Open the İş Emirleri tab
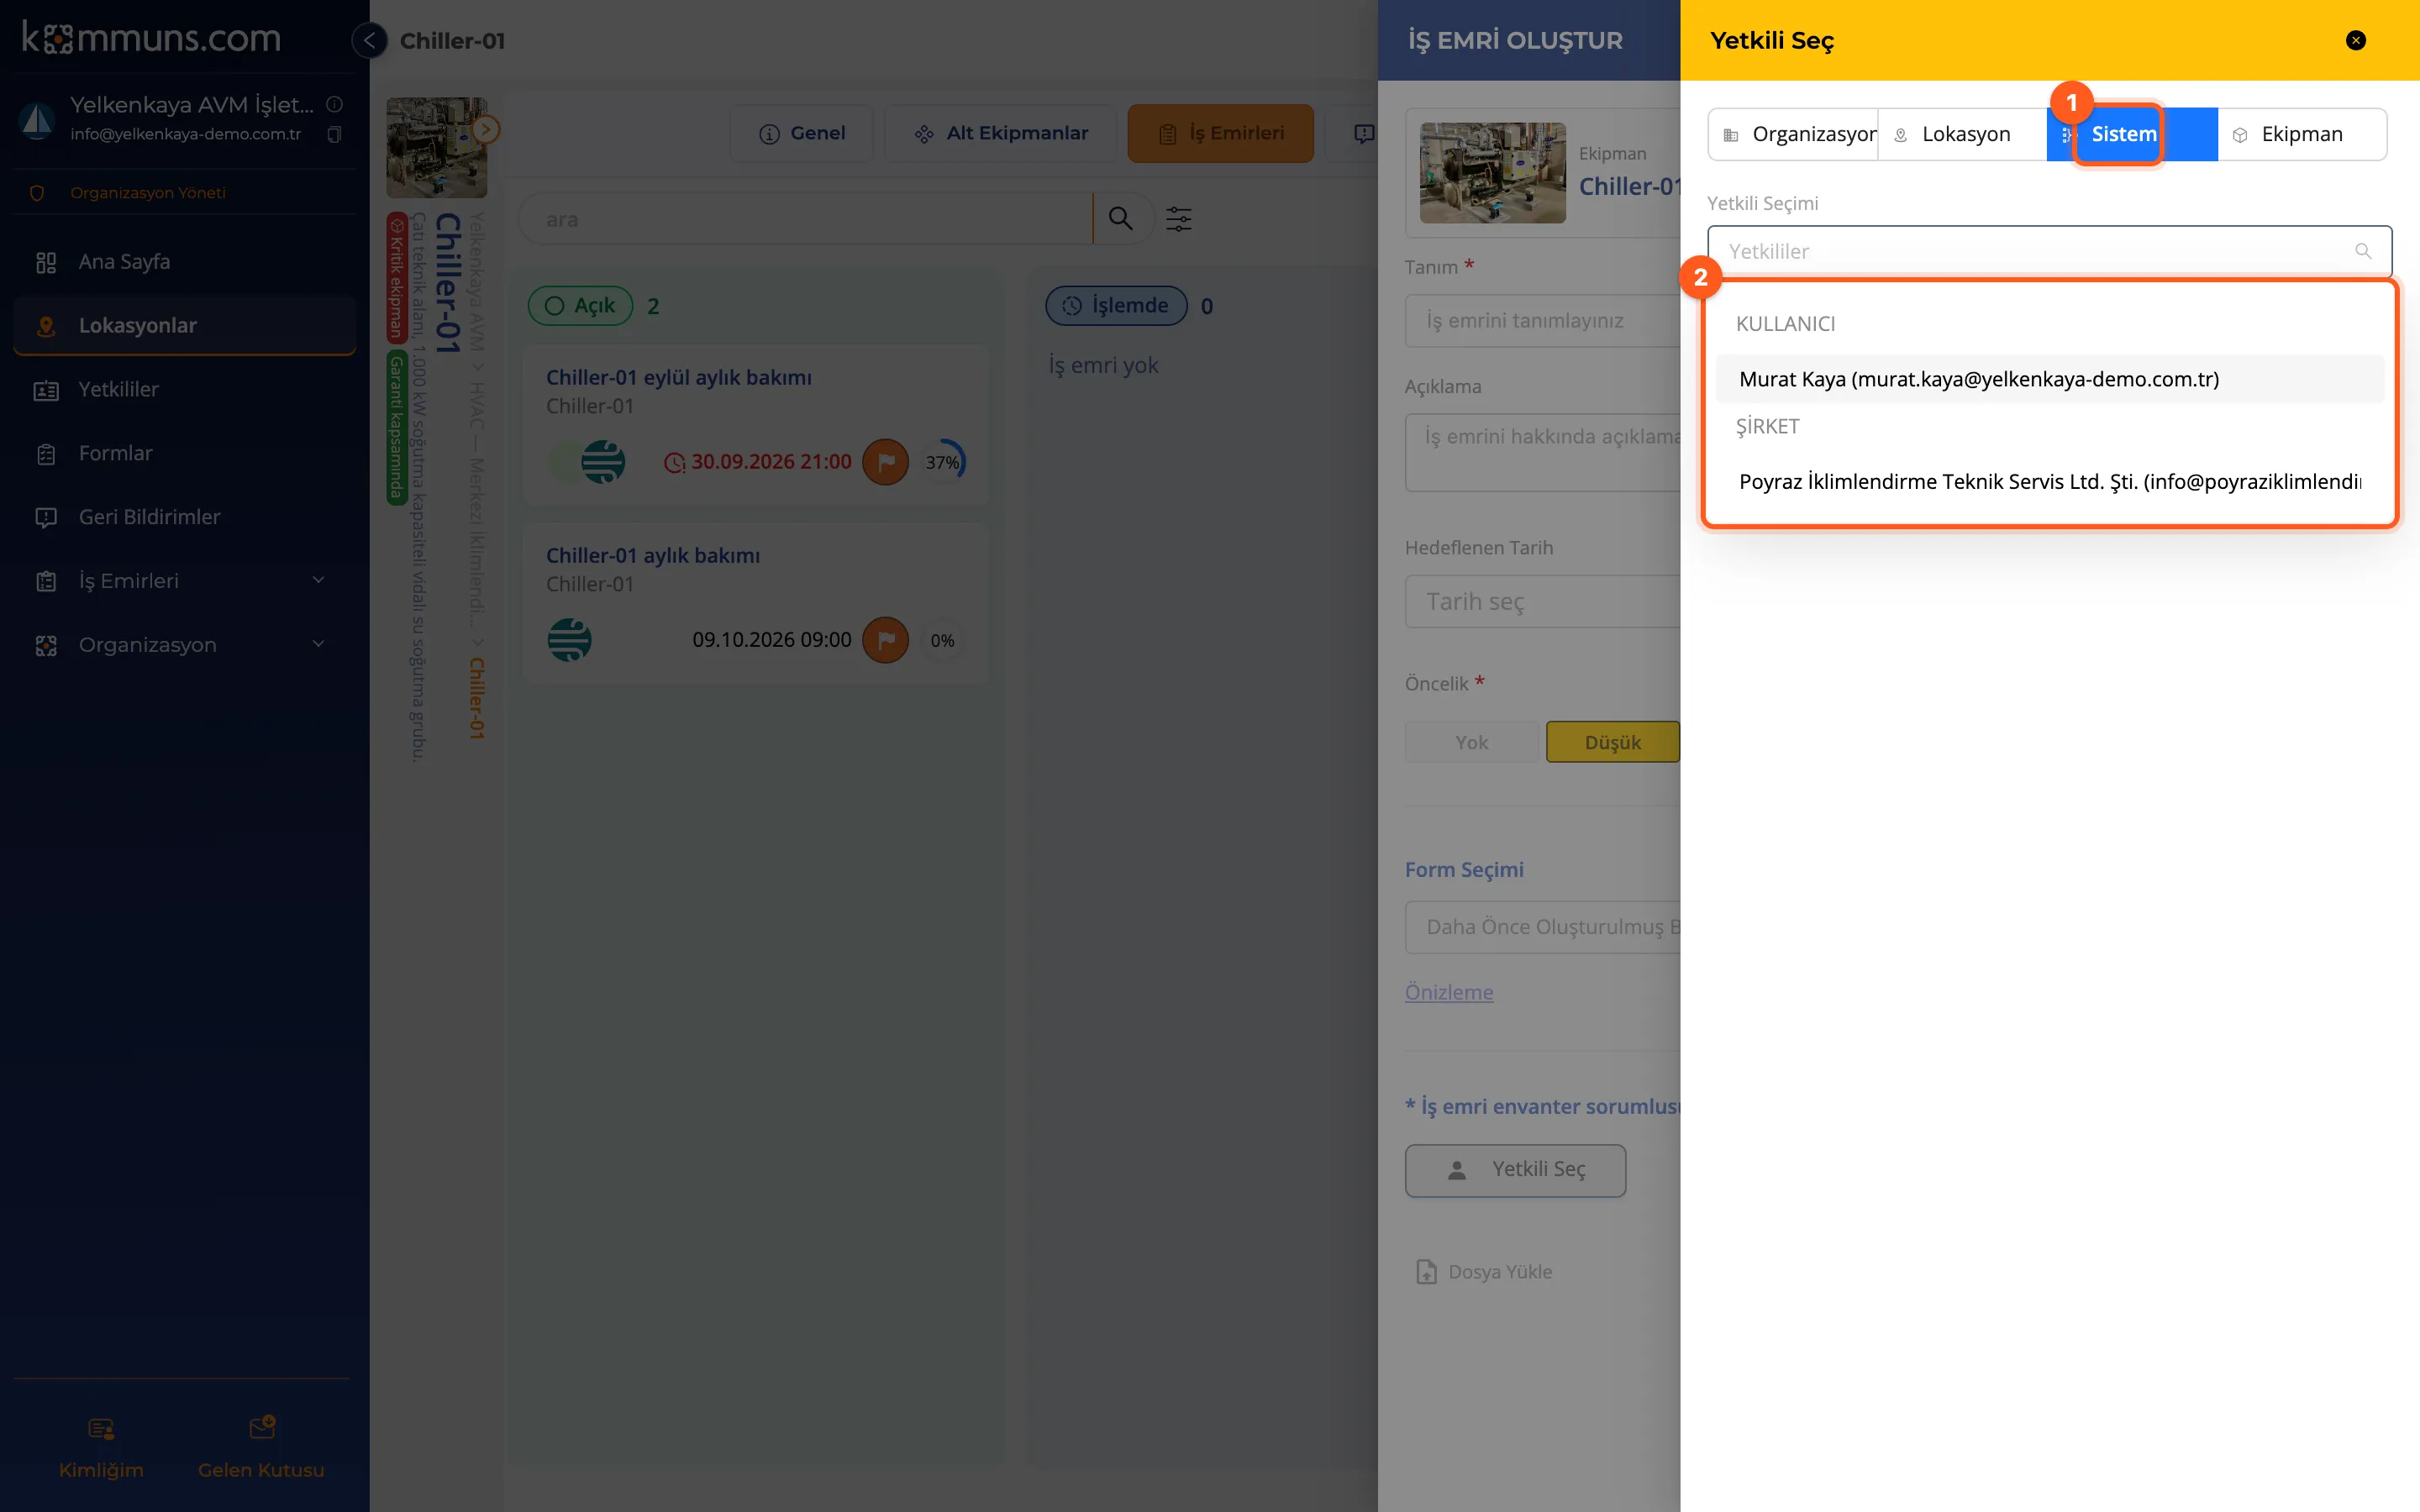2420x1512 pixels. pyautogui.click(x=1221, y=133)
